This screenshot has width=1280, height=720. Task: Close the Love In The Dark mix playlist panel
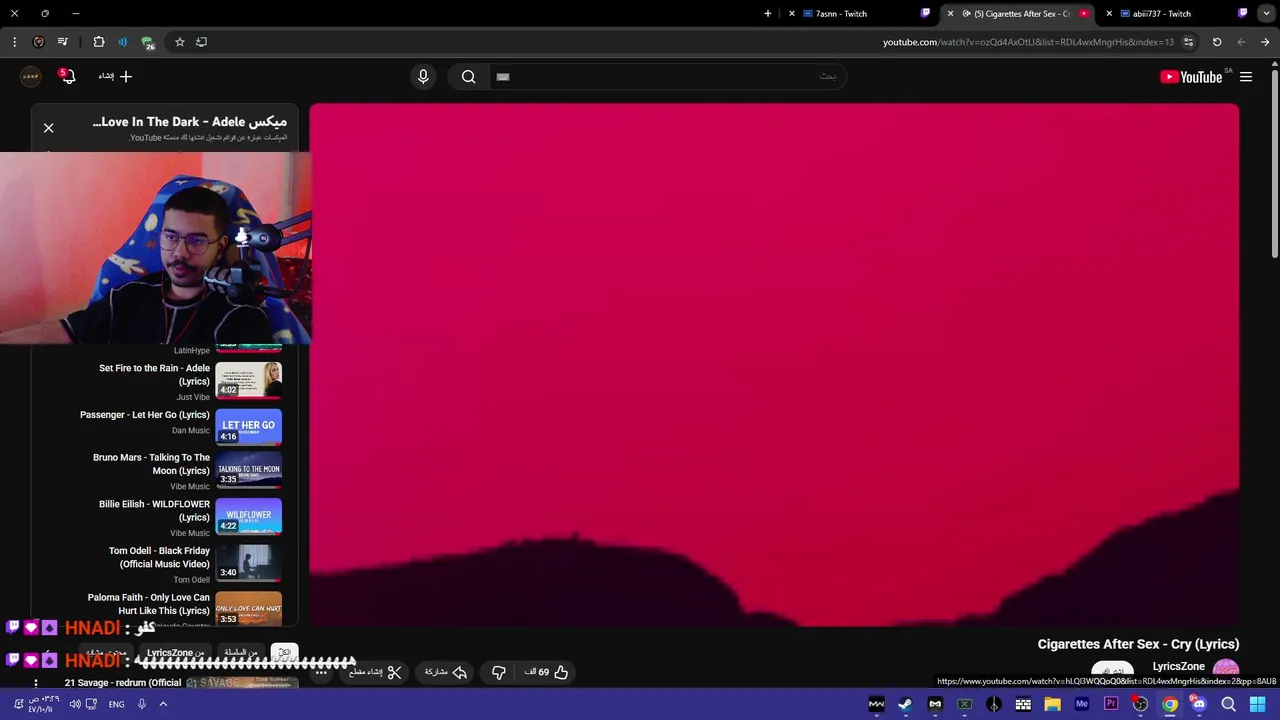pos(48,127)
